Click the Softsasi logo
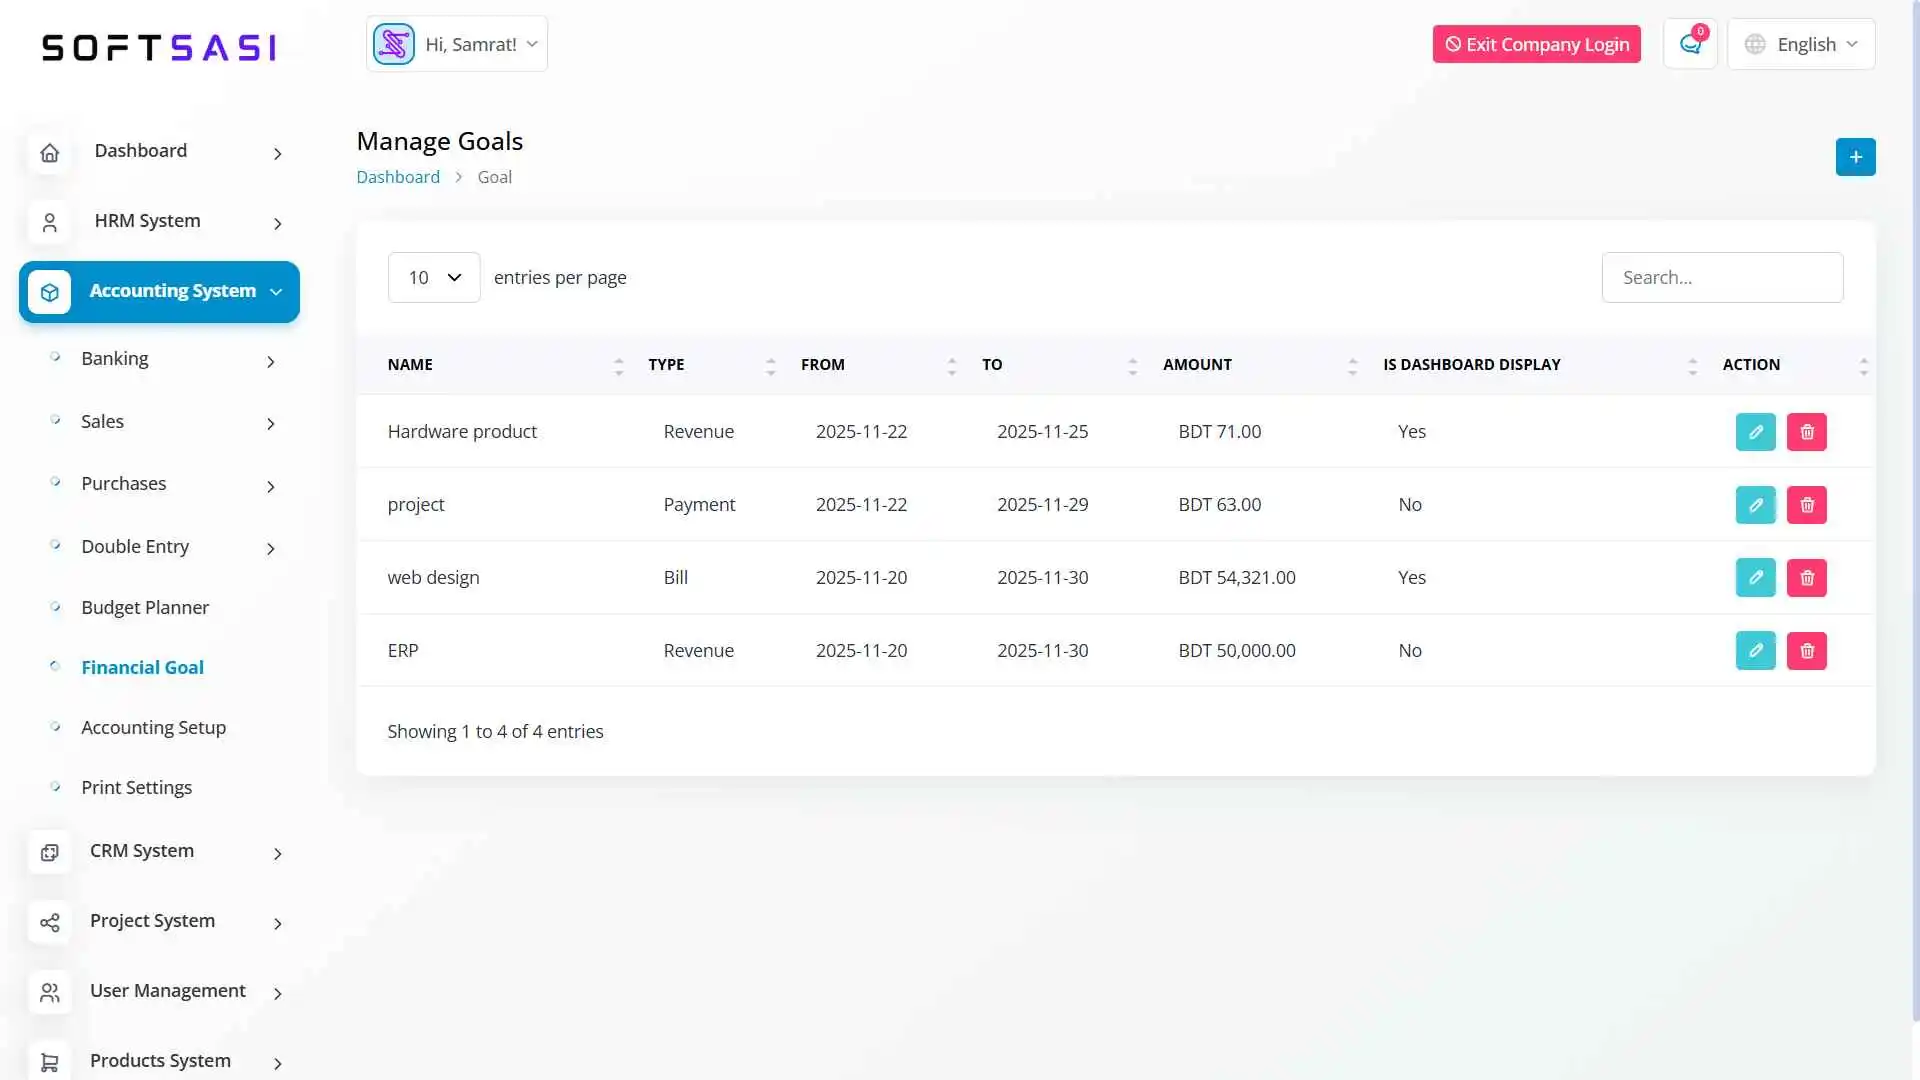The image size is (1920, 1080). (x=159, y=47)
